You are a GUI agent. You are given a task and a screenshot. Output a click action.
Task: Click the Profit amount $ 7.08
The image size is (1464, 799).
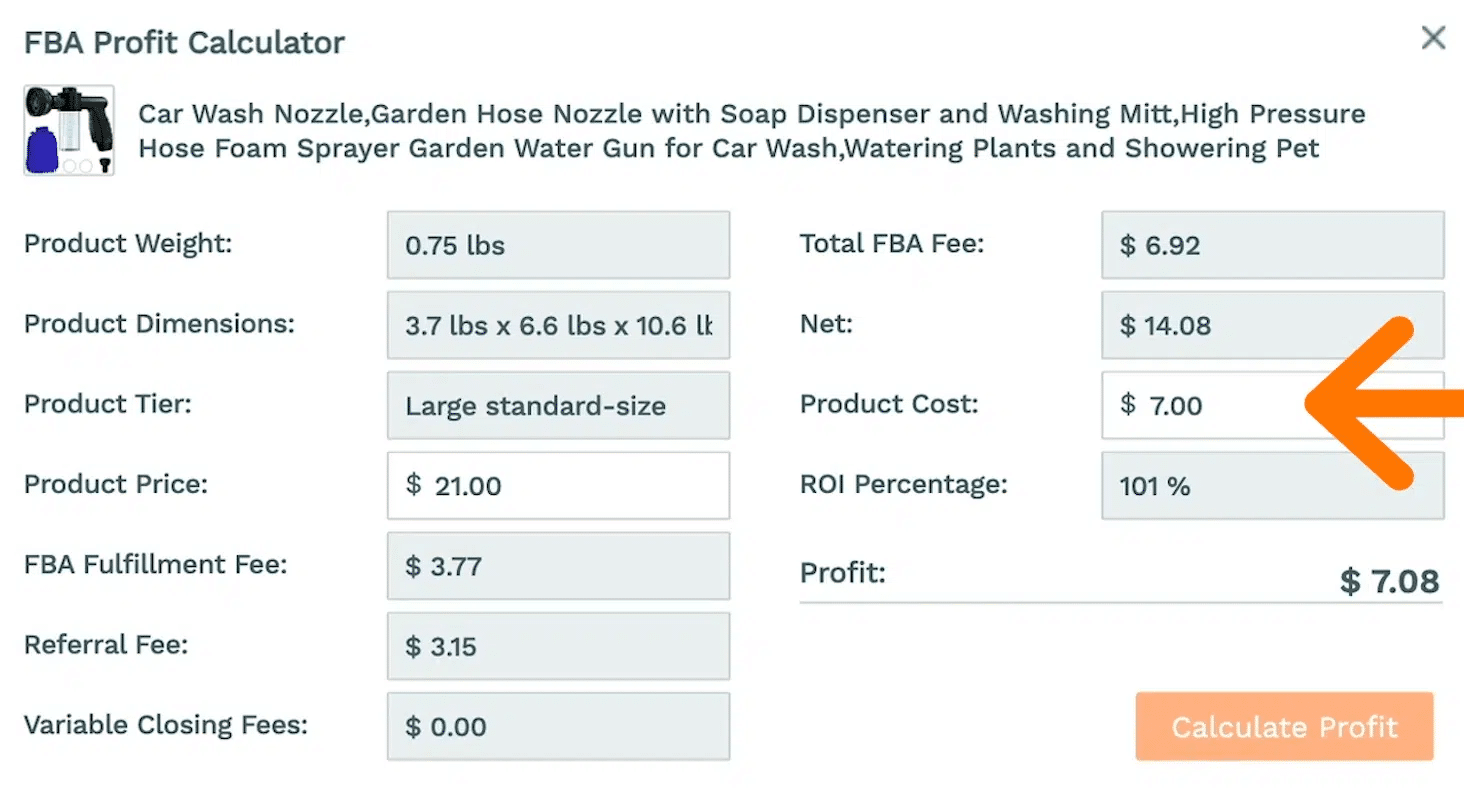point(1389,581)
